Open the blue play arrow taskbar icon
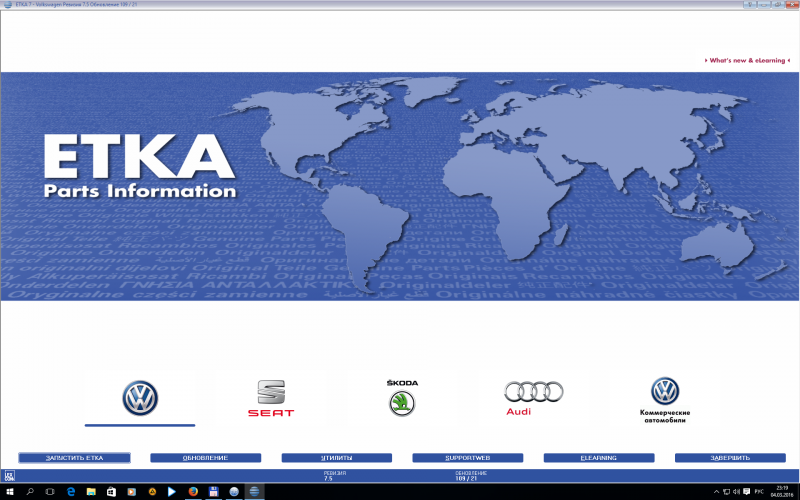 pyautogui.click(x=172, y=492)
